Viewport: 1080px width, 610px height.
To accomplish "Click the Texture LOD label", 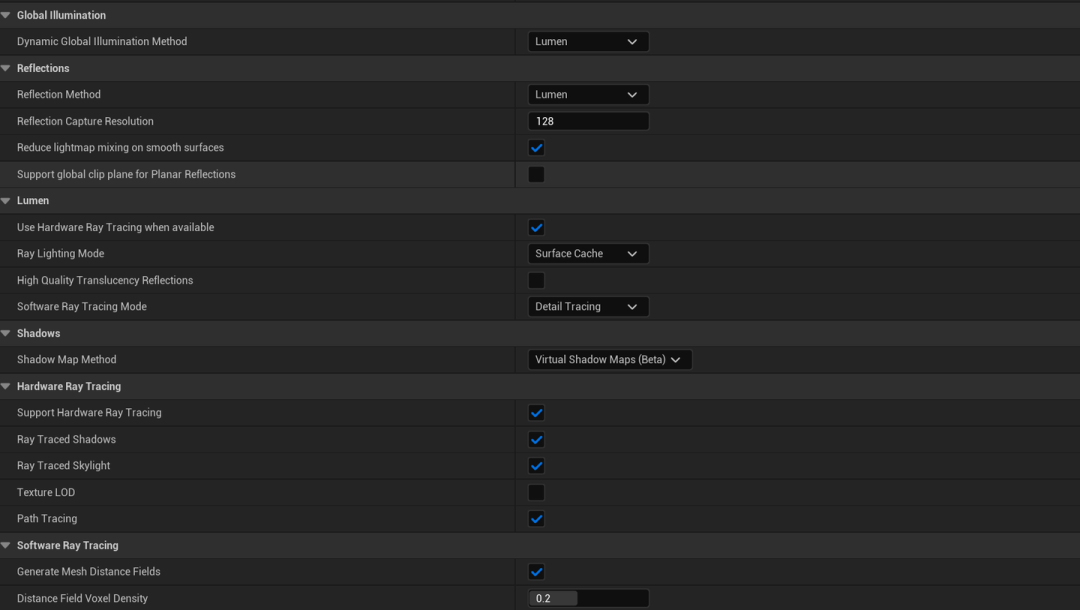I will (x=46, y=492).
